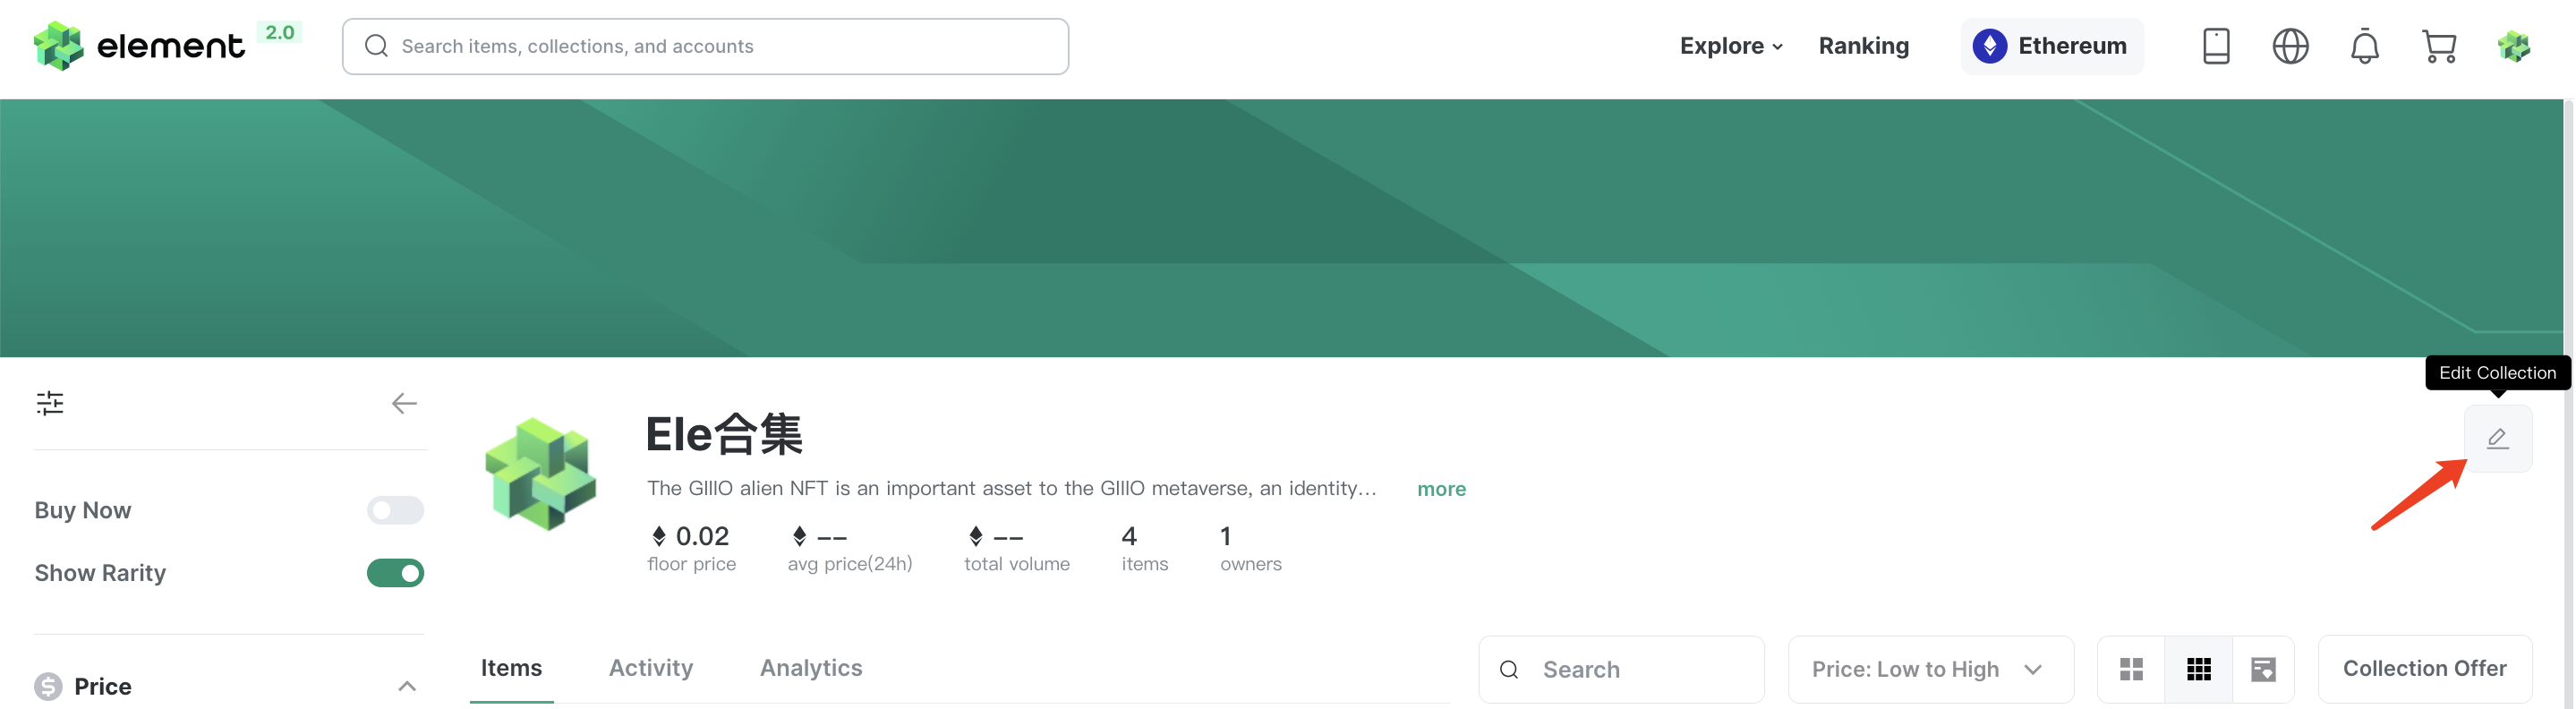Switch to the Analytics tab

(x=811, y=667)
